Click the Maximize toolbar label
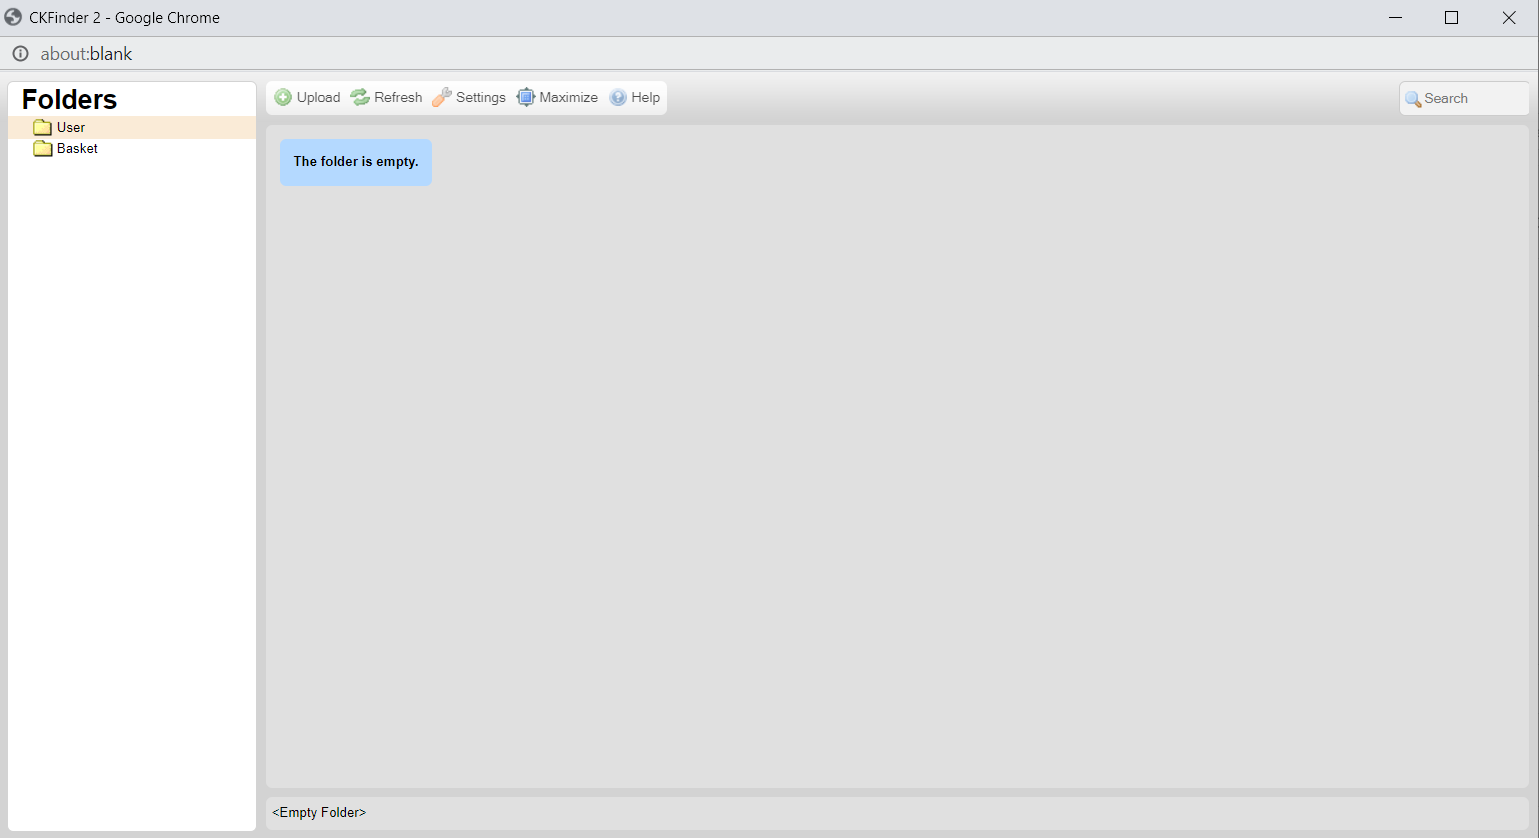The width and height of the screenshot is (1539, 838). coord(568,97)
